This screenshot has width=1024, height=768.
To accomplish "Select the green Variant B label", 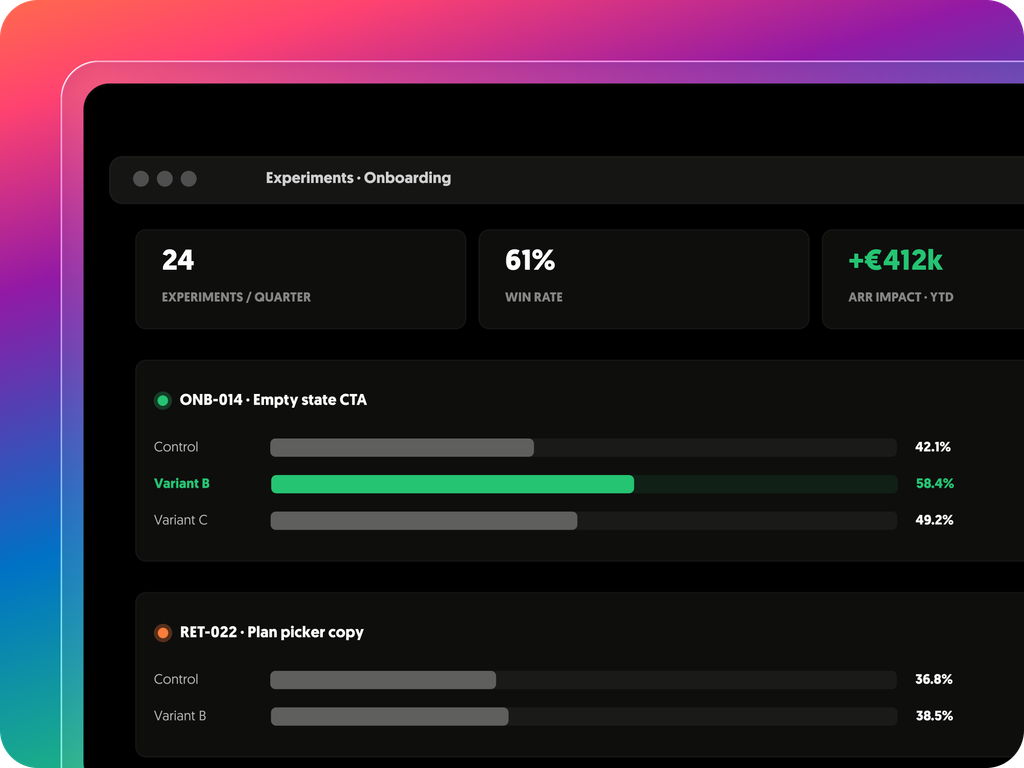I will pos(182,484).
